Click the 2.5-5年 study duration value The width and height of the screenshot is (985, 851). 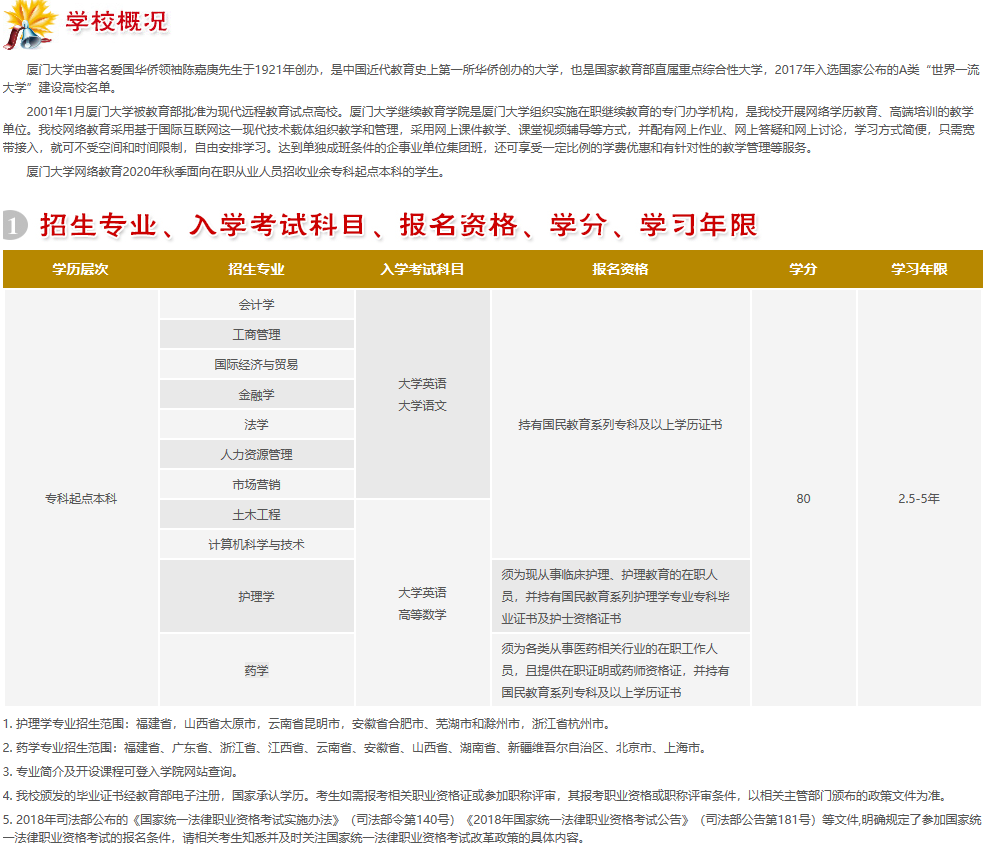click(x=919, y=499)
